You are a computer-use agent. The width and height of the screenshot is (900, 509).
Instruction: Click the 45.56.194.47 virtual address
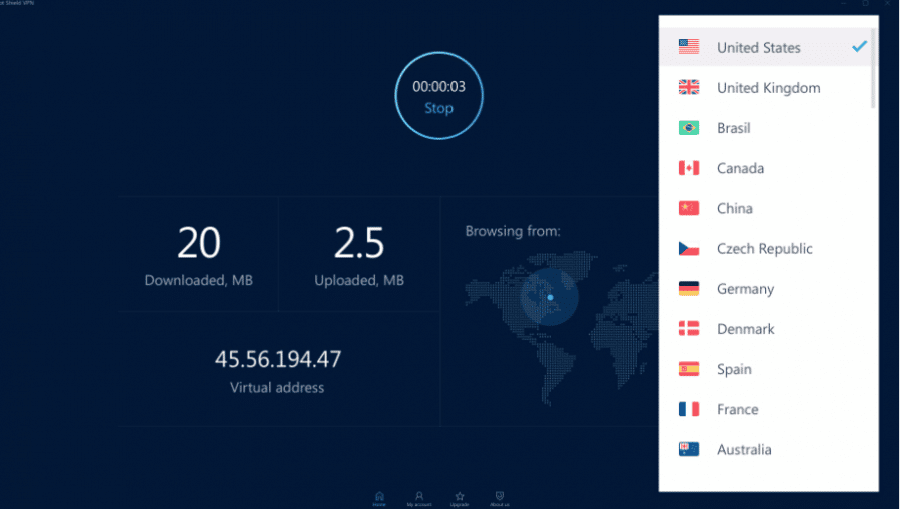[277, 360]
